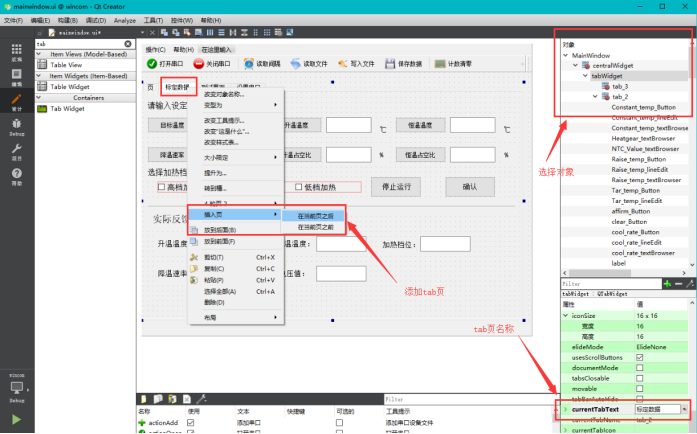The width and height of the screenshot is (697, 434).
Task: Click the green Run triangle button
Action: (x=16, y=419)
